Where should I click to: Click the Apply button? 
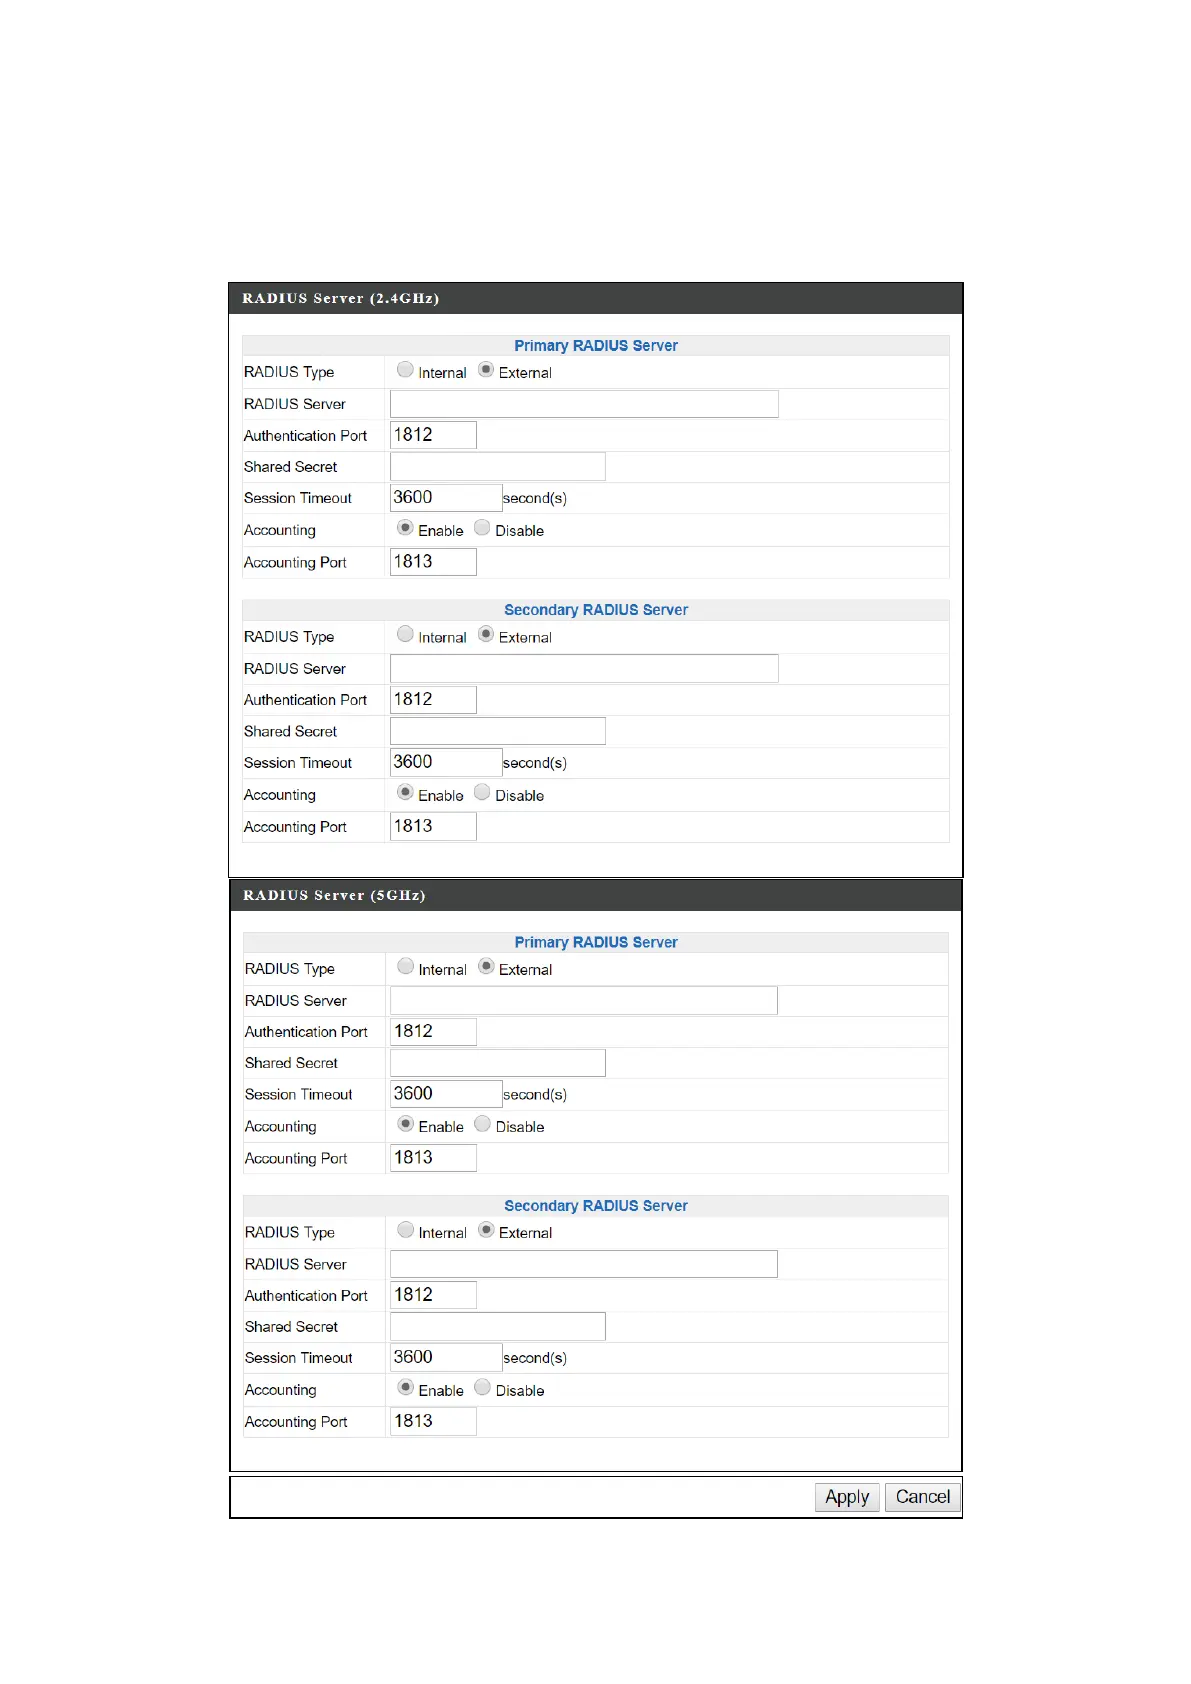coord(847,1497)
